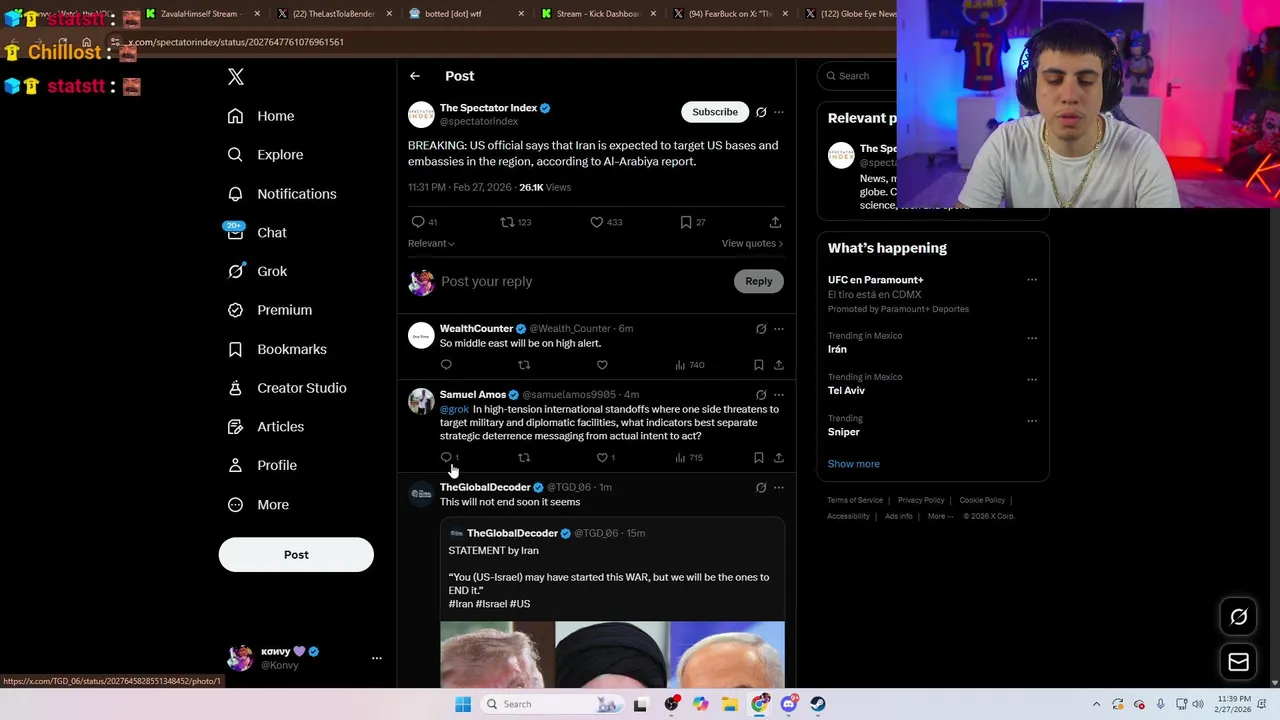Open Grok floating button at bottom right
Screen dimensions: 1280x720
[1238, 617]
